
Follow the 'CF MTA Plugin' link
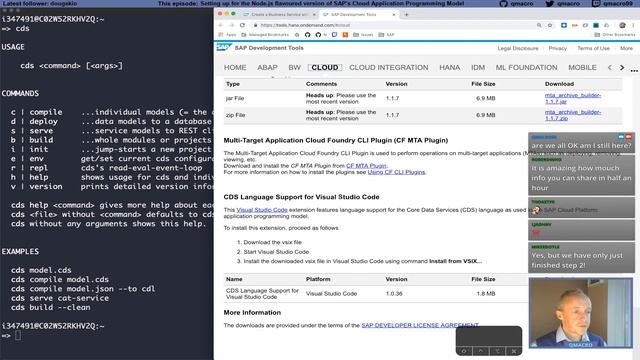click(x=366, y=166)
